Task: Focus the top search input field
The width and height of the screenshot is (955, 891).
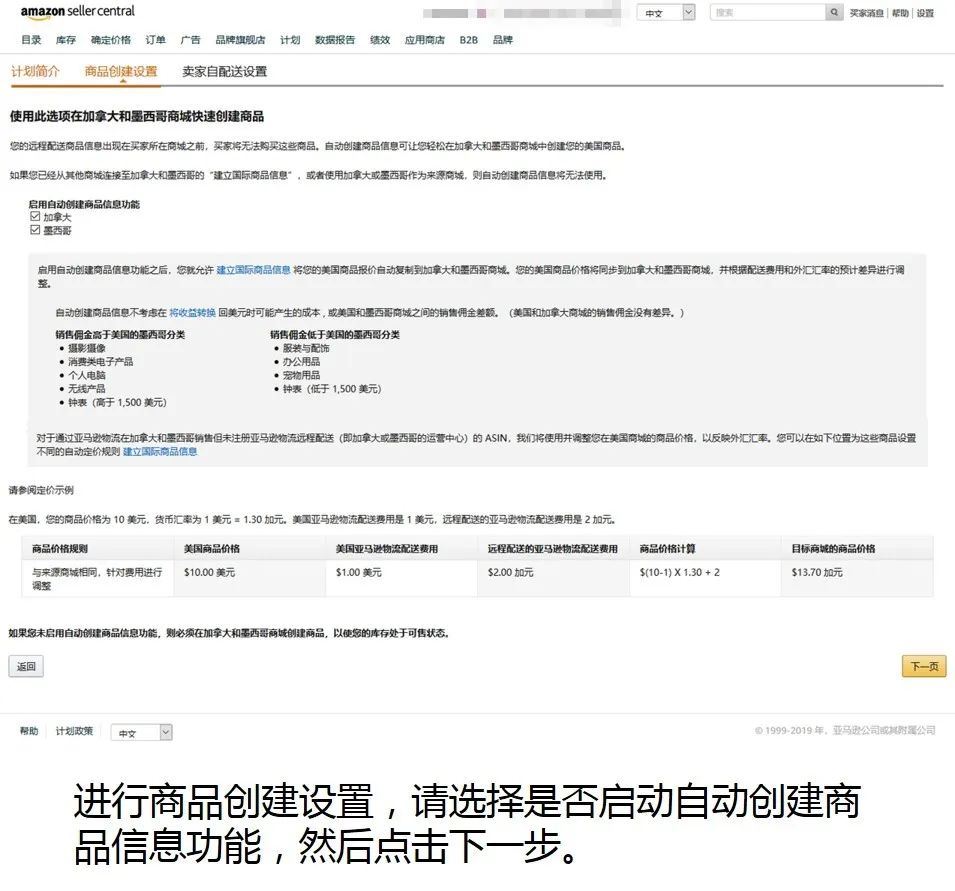Action: (x=768, y=12)
